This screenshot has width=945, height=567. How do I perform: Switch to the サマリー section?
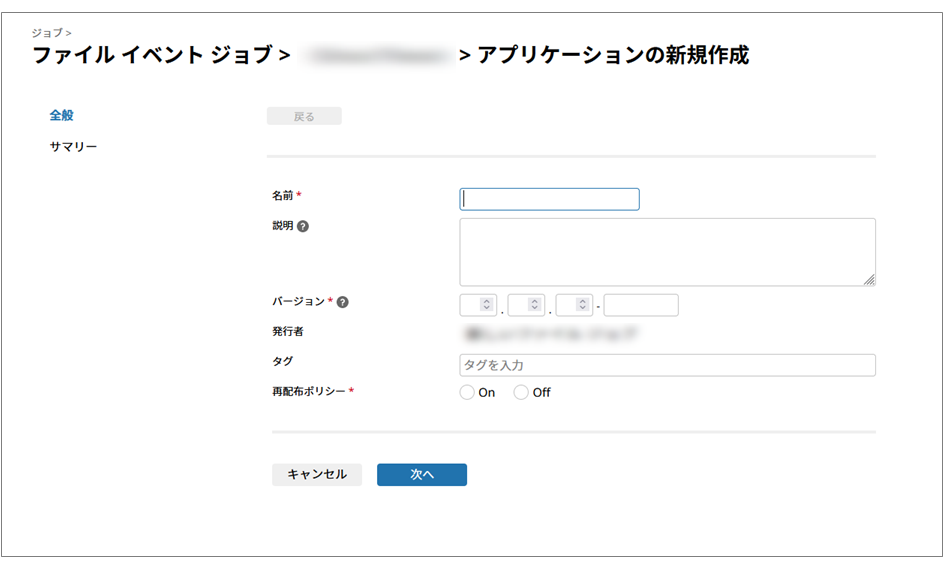tap(73, 147)
